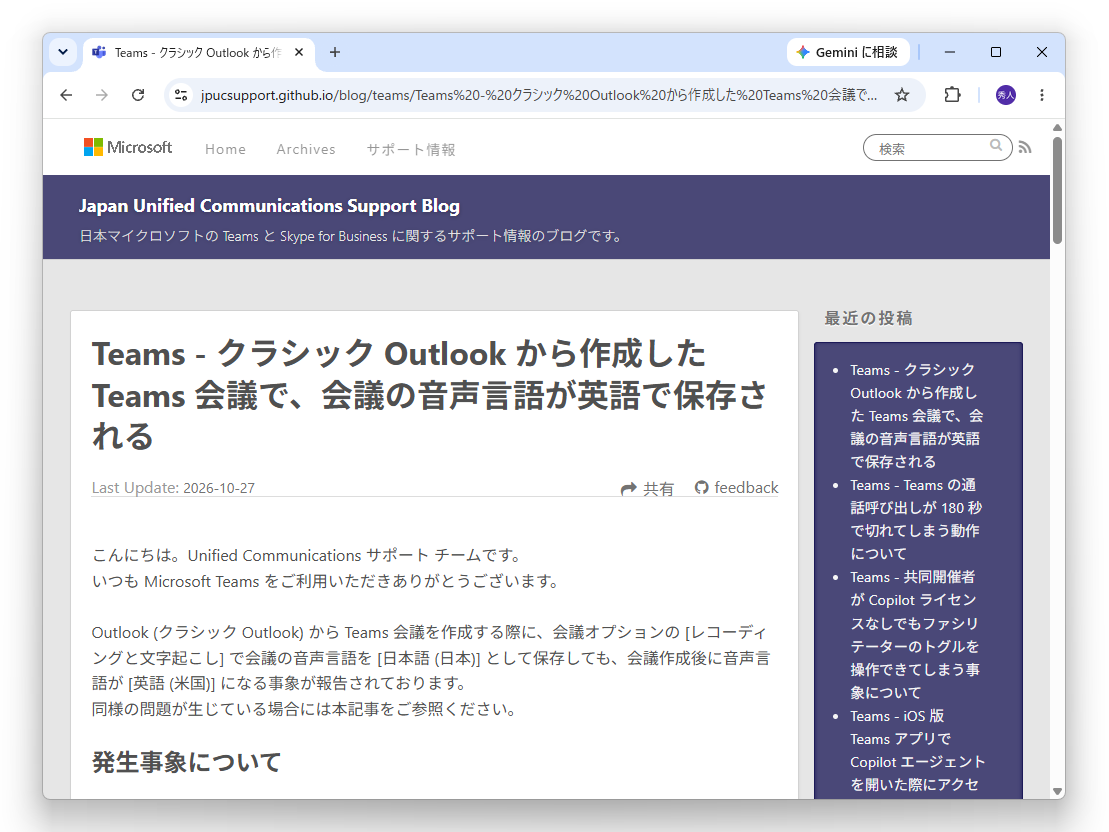The height and width of the screenshot is (832, 1109).
Task: View site information icon in address bar
Action: coord(181,95)
